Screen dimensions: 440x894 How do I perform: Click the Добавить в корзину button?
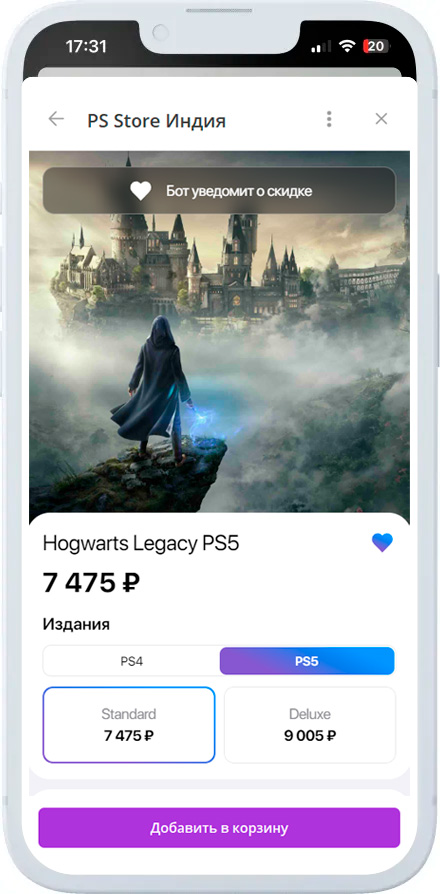[x=219, y=828]
